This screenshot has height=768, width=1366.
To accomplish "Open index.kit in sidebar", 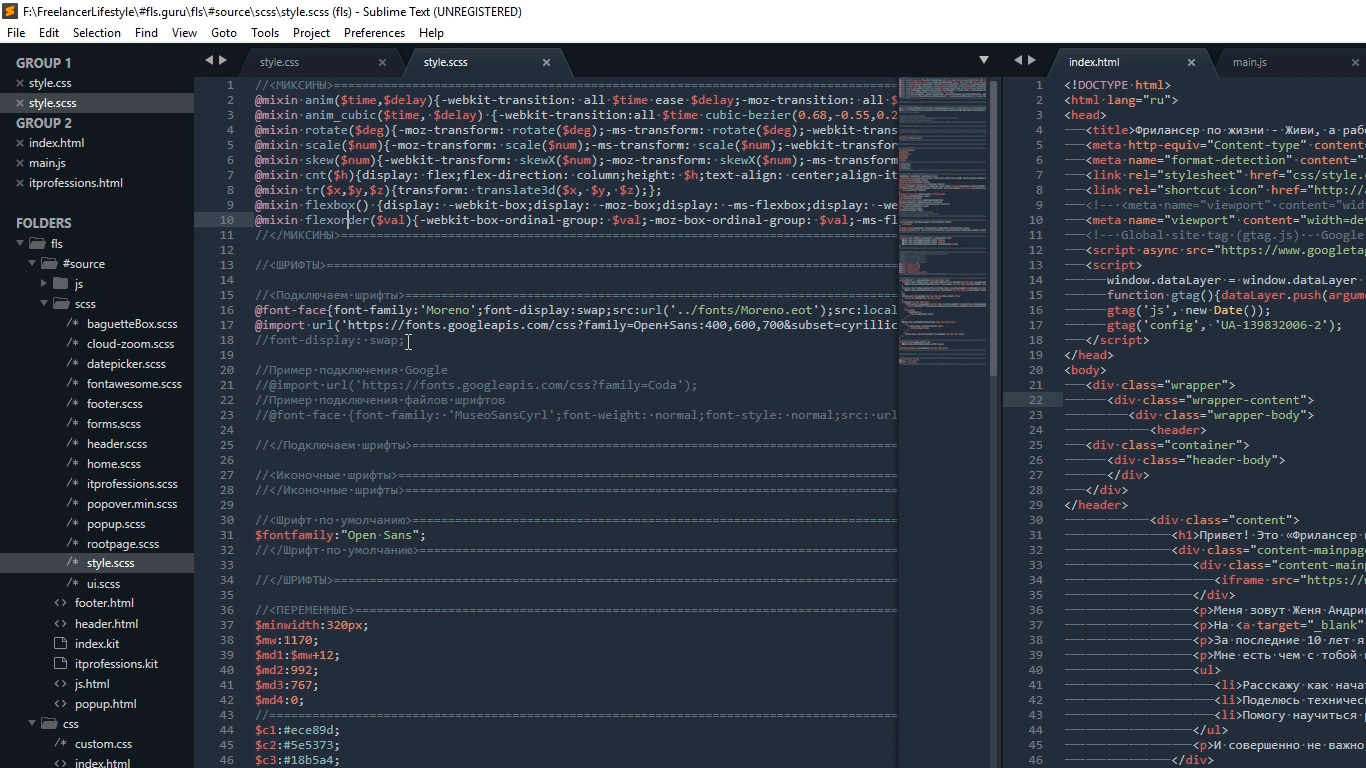I will 96,644.
